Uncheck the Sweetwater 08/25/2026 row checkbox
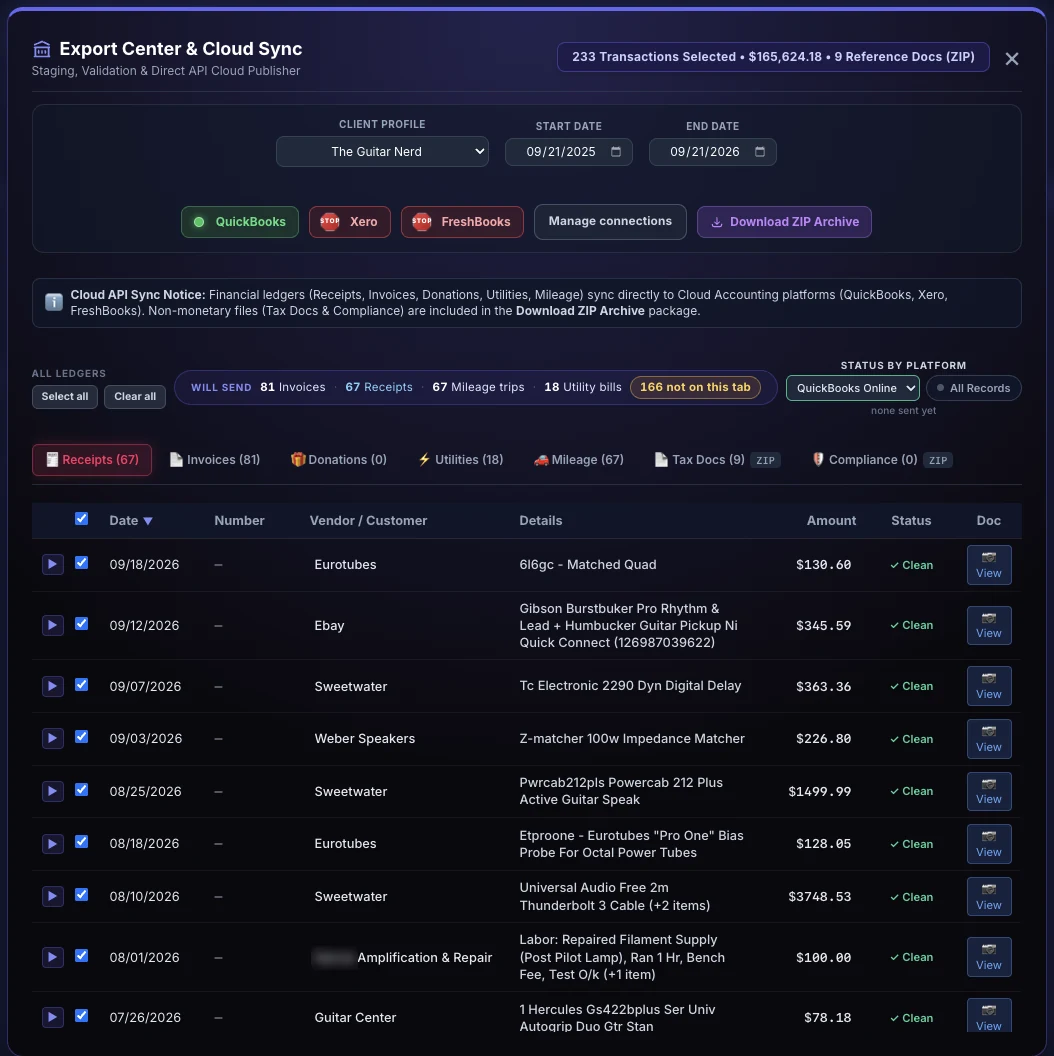The height and width of the screenshot is (1056, 1054). [x=81, y=789]
